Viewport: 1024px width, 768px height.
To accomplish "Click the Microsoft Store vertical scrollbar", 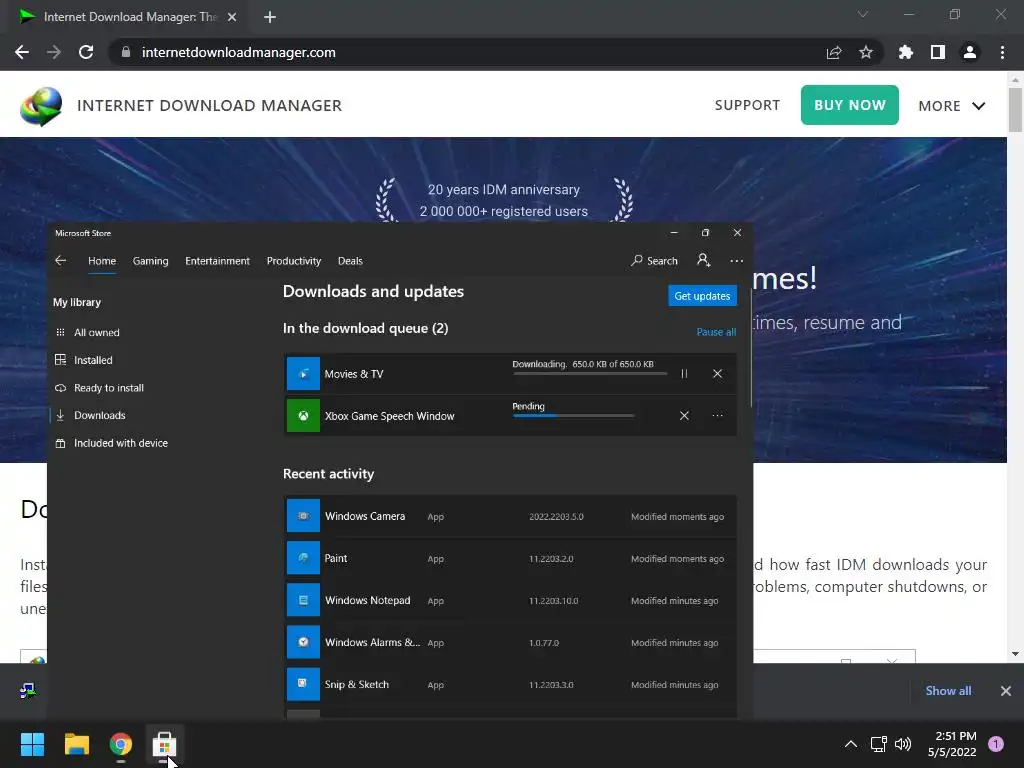I will coord(751,346).
